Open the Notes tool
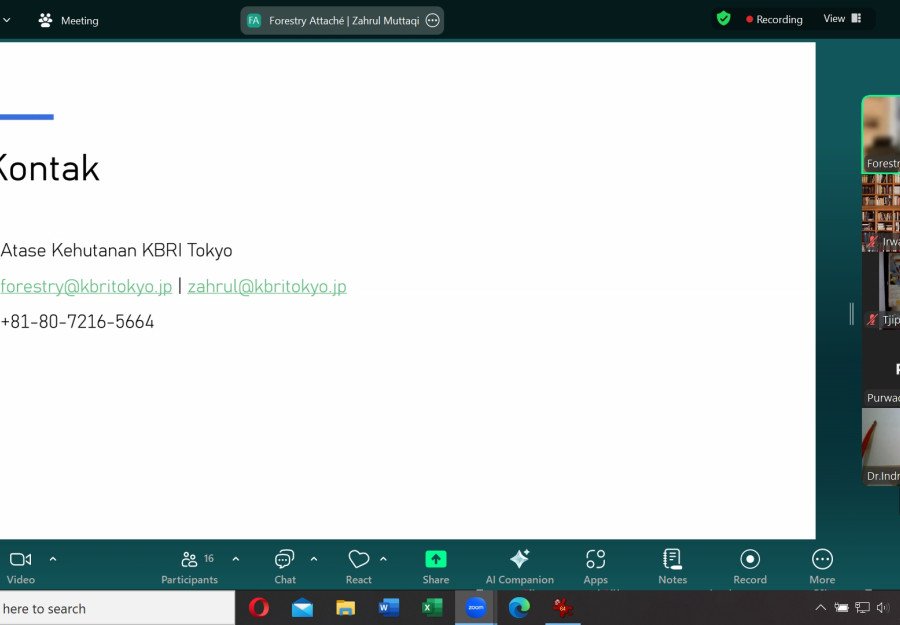The image size is (900, 625). point(673,567)
